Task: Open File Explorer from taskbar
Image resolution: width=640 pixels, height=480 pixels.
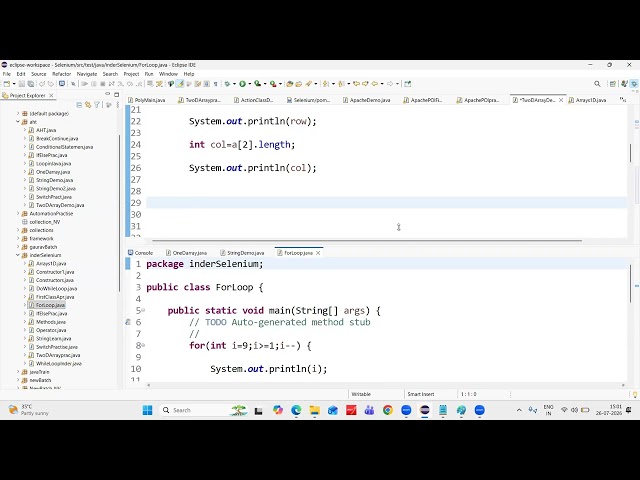Action: 315,410
